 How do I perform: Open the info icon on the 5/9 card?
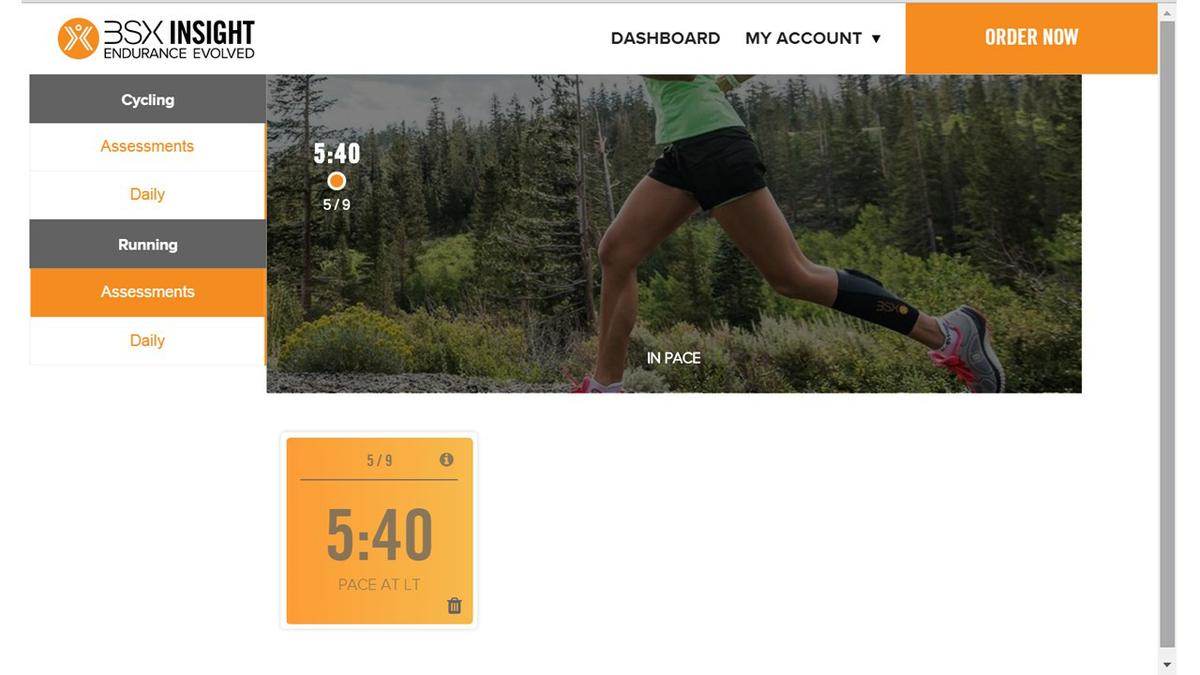pyautogui.click(x=446, y=460)
